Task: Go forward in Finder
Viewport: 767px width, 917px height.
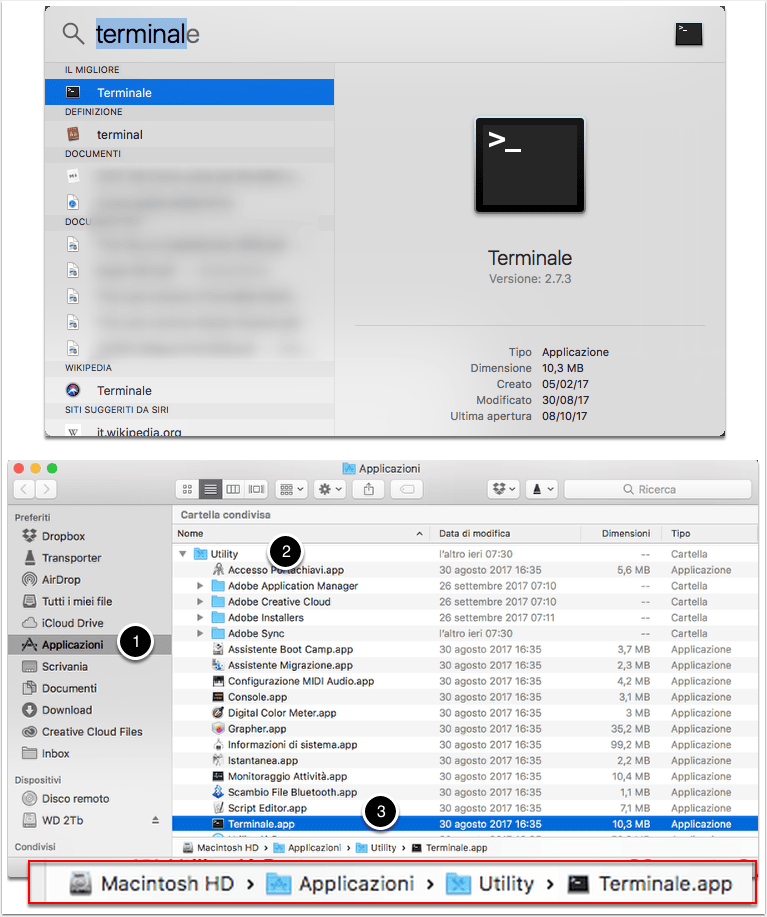Action: coord(46,489)
